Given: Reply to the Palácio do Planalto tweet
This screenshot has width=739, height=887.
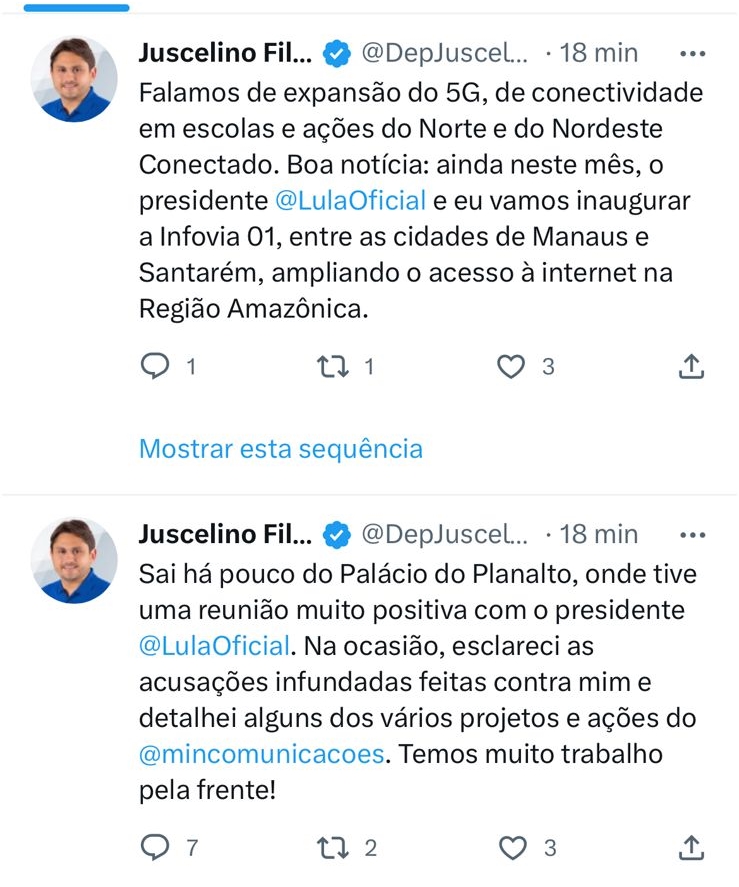Looking at the screenshot, I should click(155, 848).
